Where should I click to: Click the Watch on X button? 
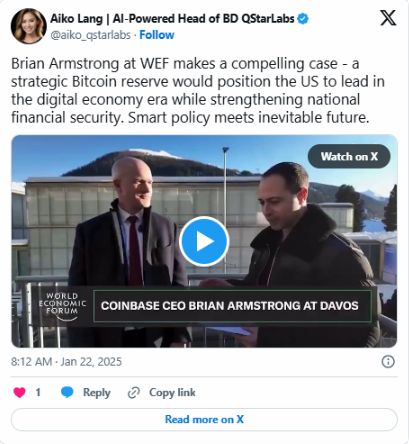coord(349,156)
